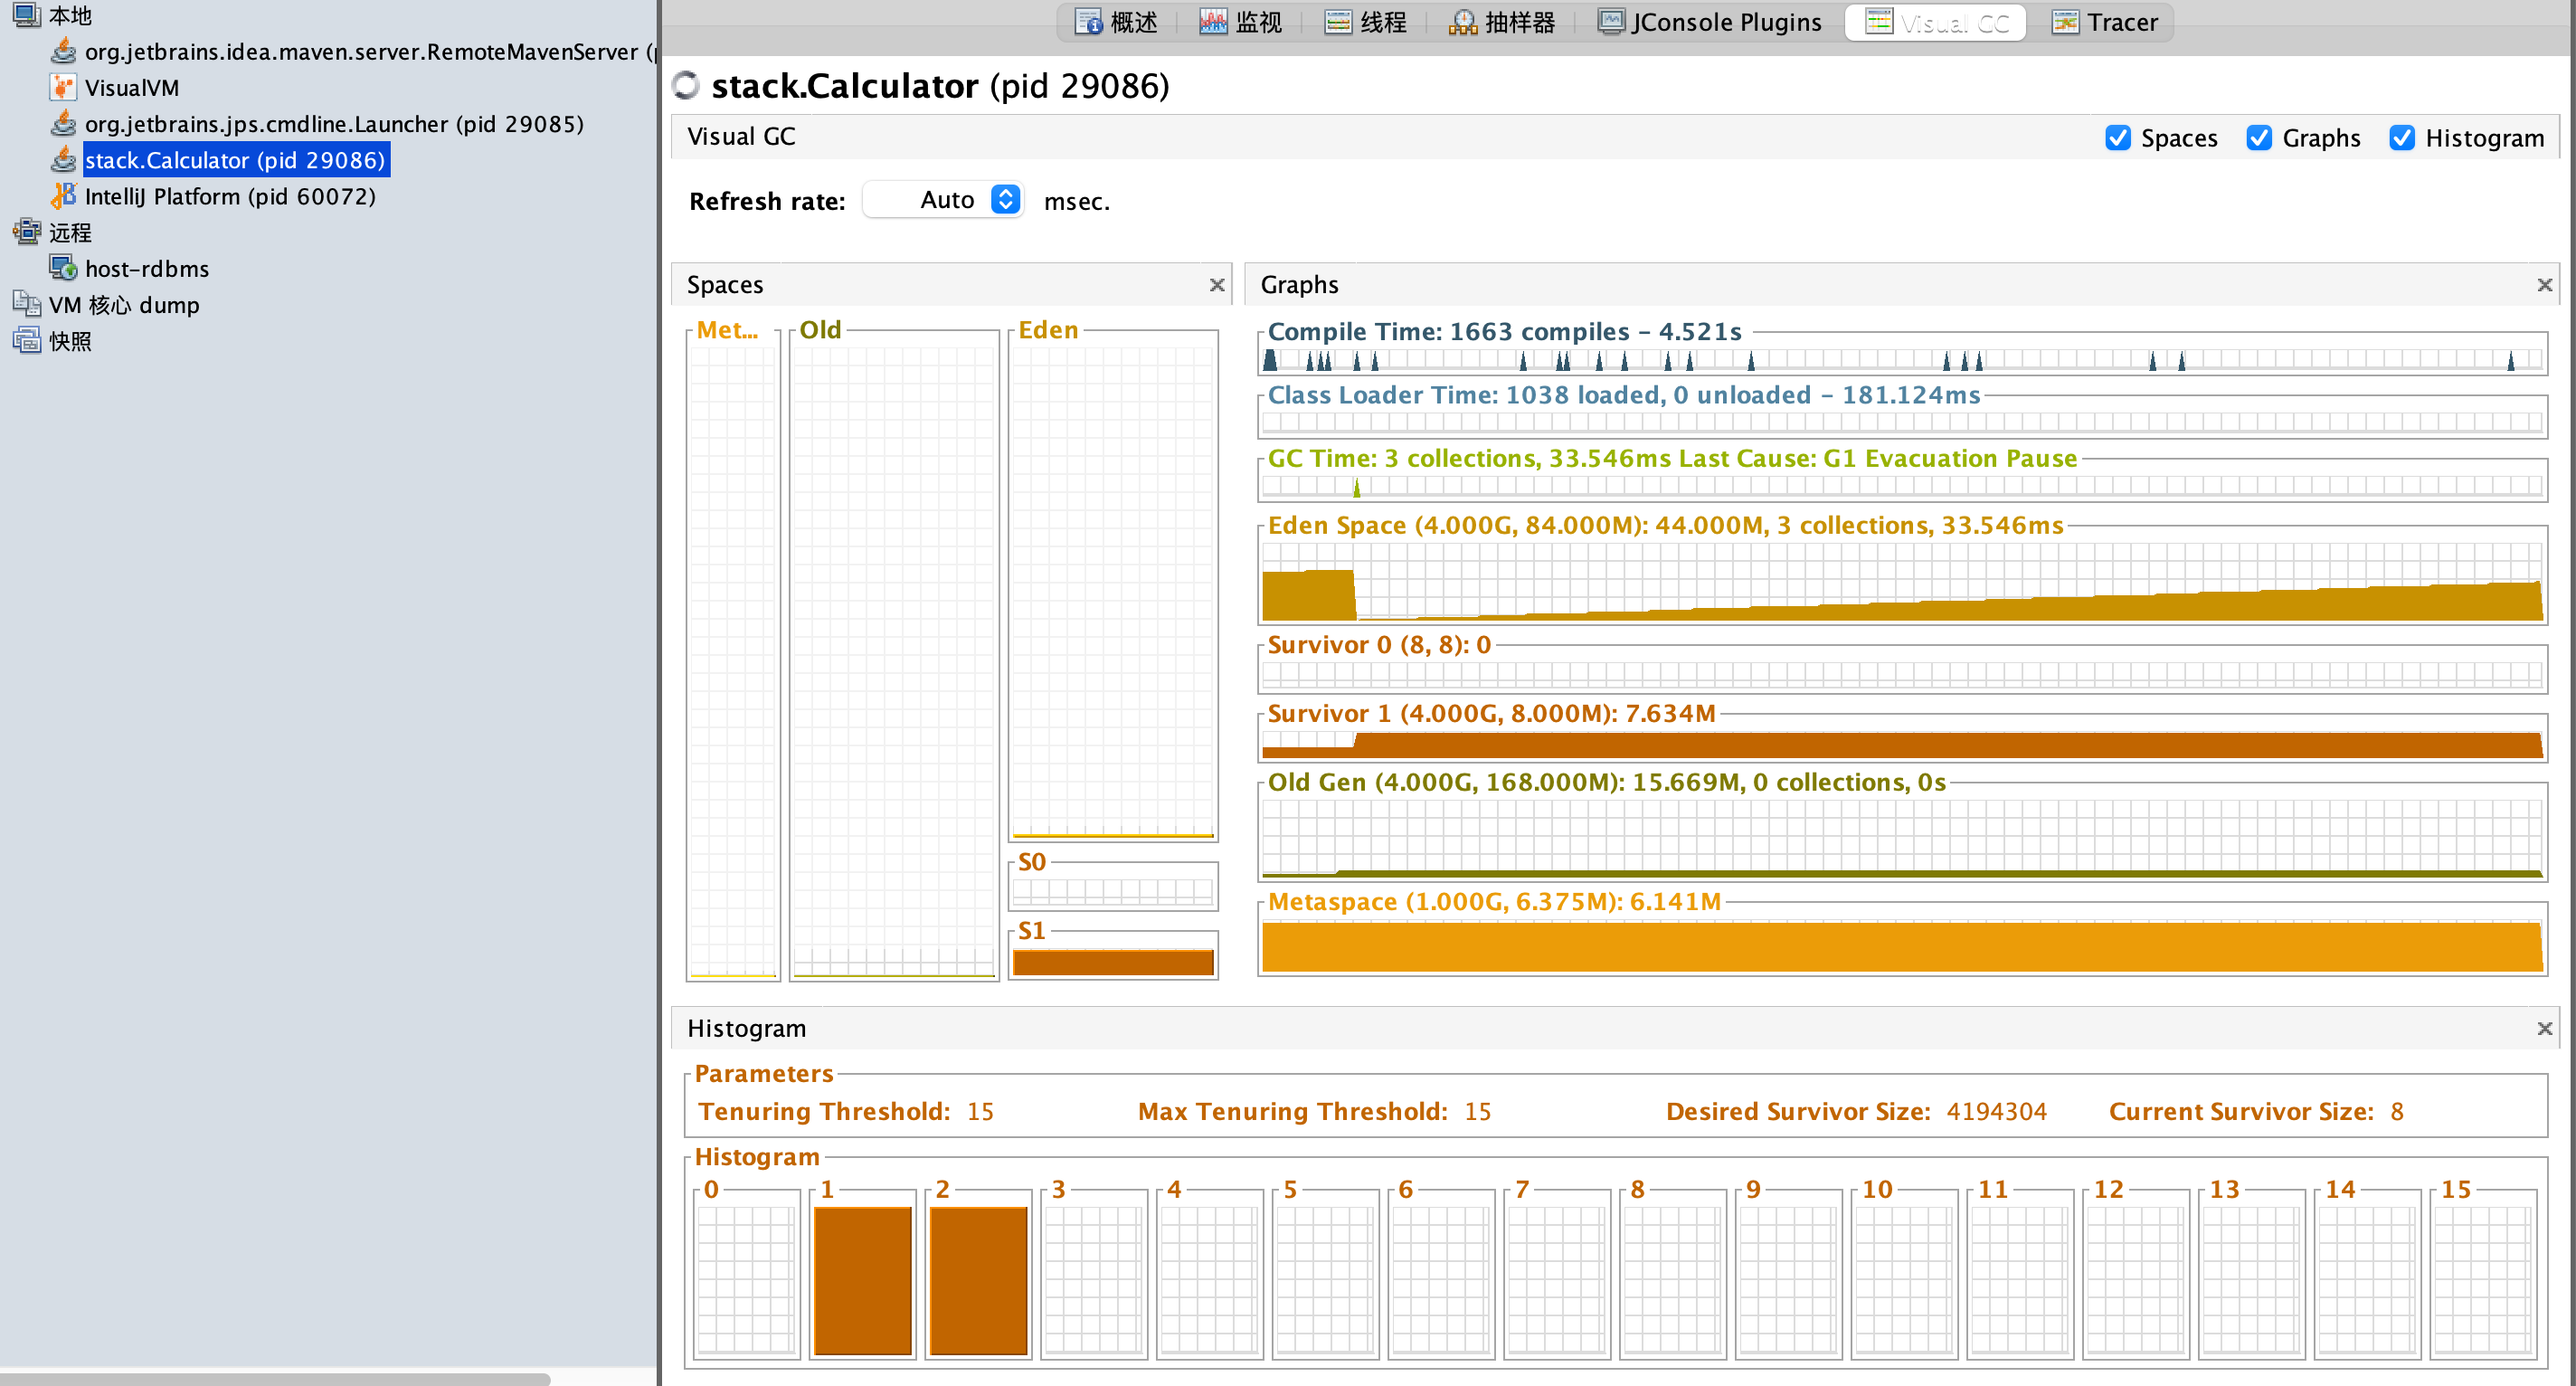Click the RemoteMavenServer Java process icon
Screen dimensions: 2576x1386
click(63, 51)
